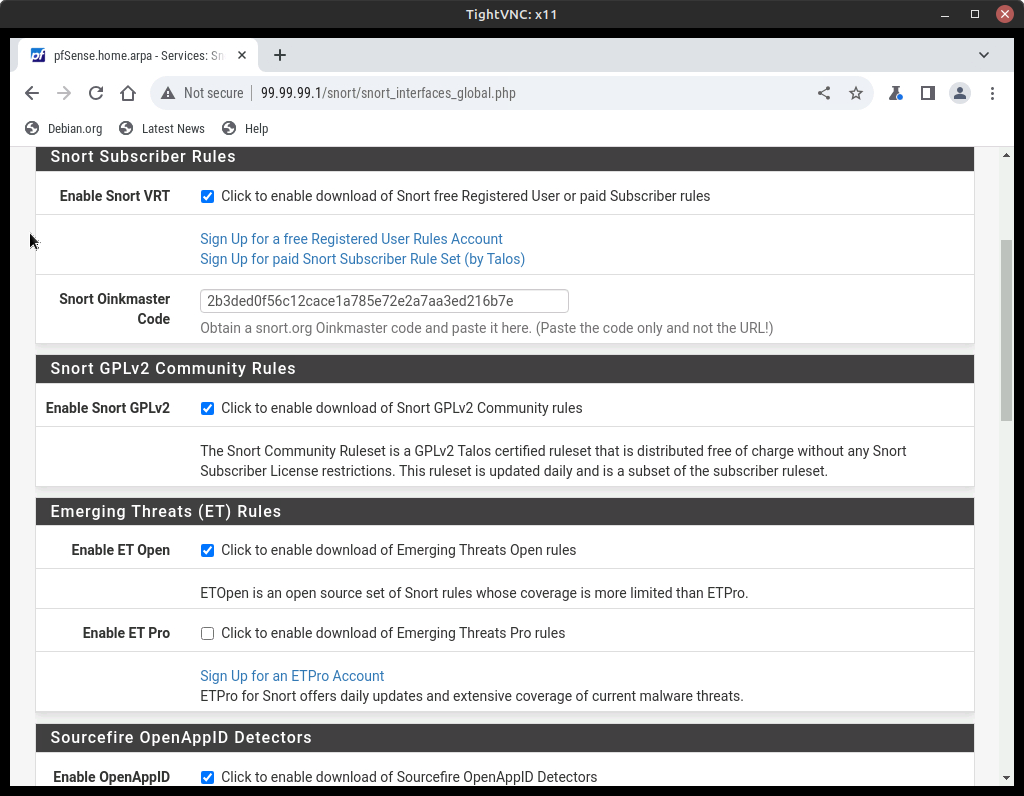Image resolution: width=1024 pixels, height=796 pixels.
Task: Click the Sourcefire OpenAppID Detectors header
Action: 505,738
